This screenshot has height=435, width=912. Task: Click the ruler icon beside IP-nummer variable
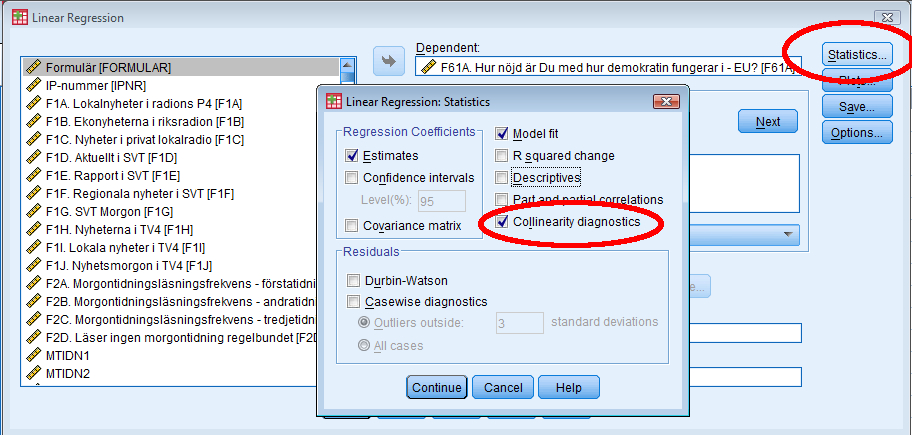tap(33, 86)
